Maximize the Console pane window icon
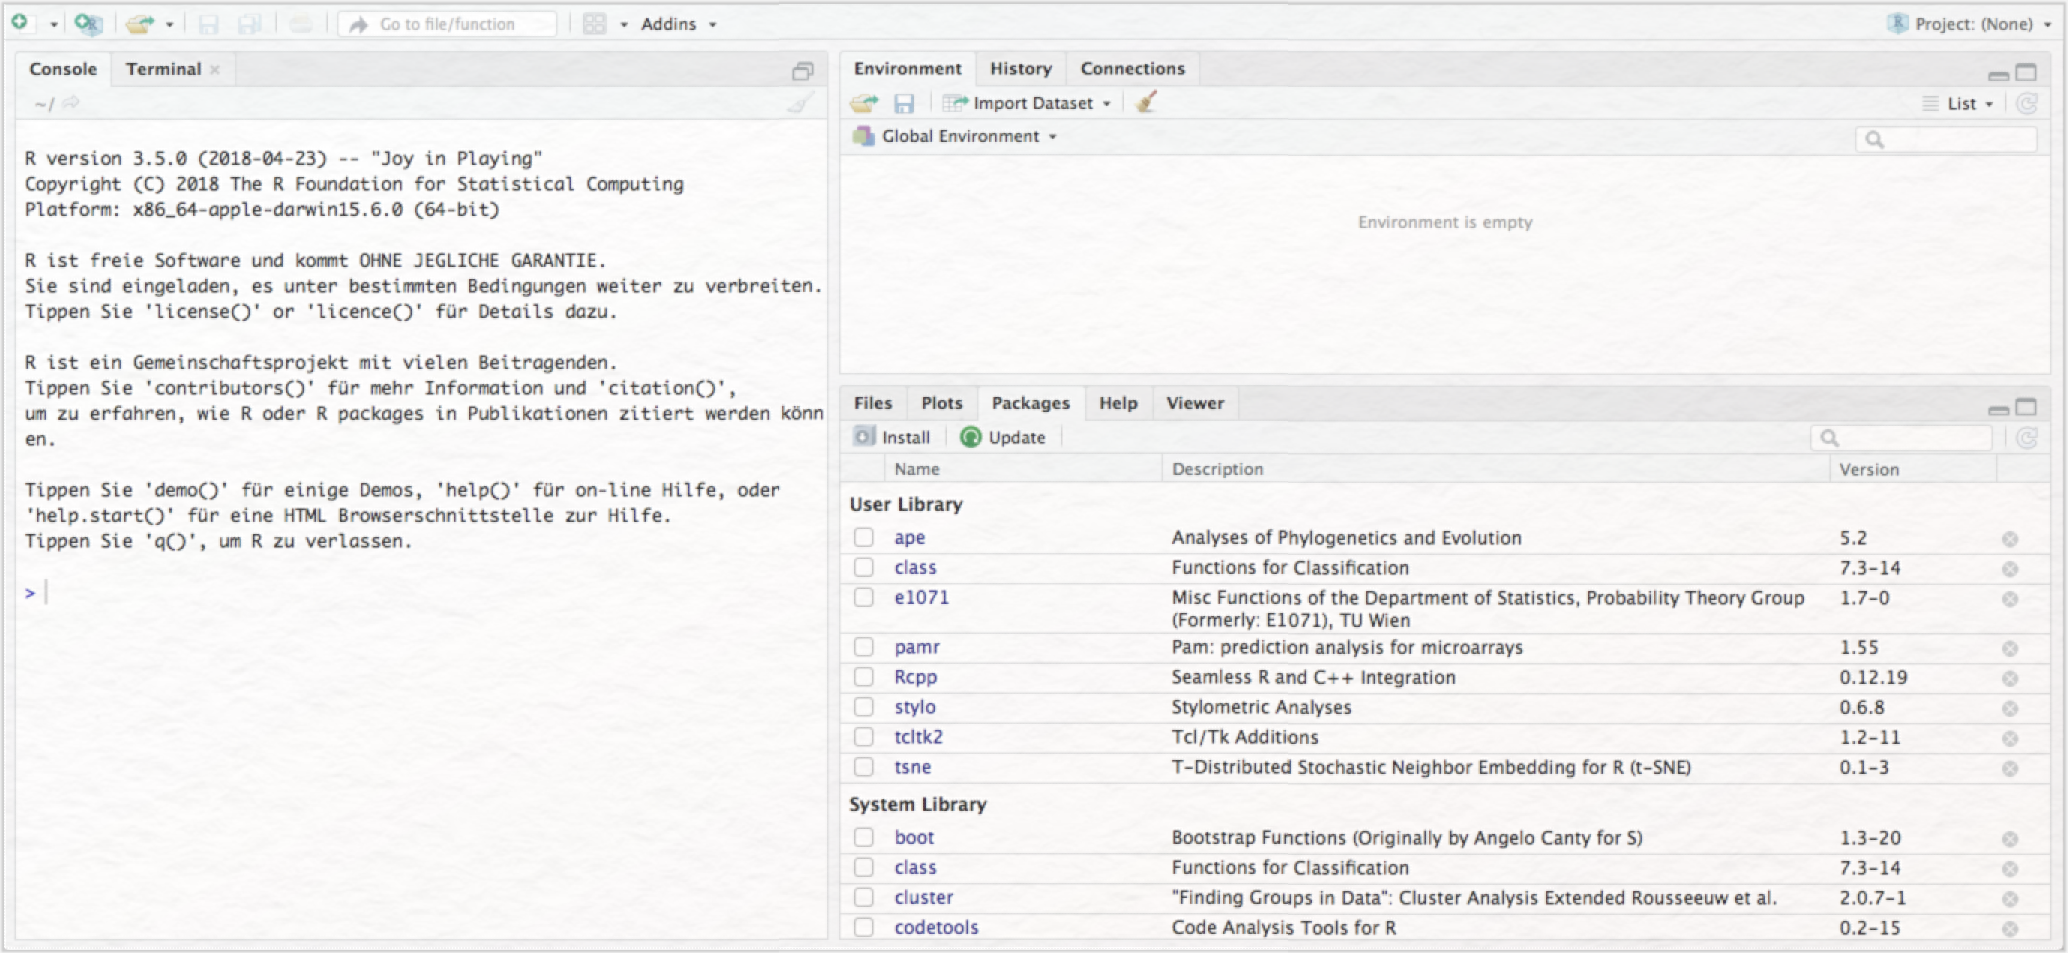2068x953 pixels. pyautogui.click(x=803, y=70)
